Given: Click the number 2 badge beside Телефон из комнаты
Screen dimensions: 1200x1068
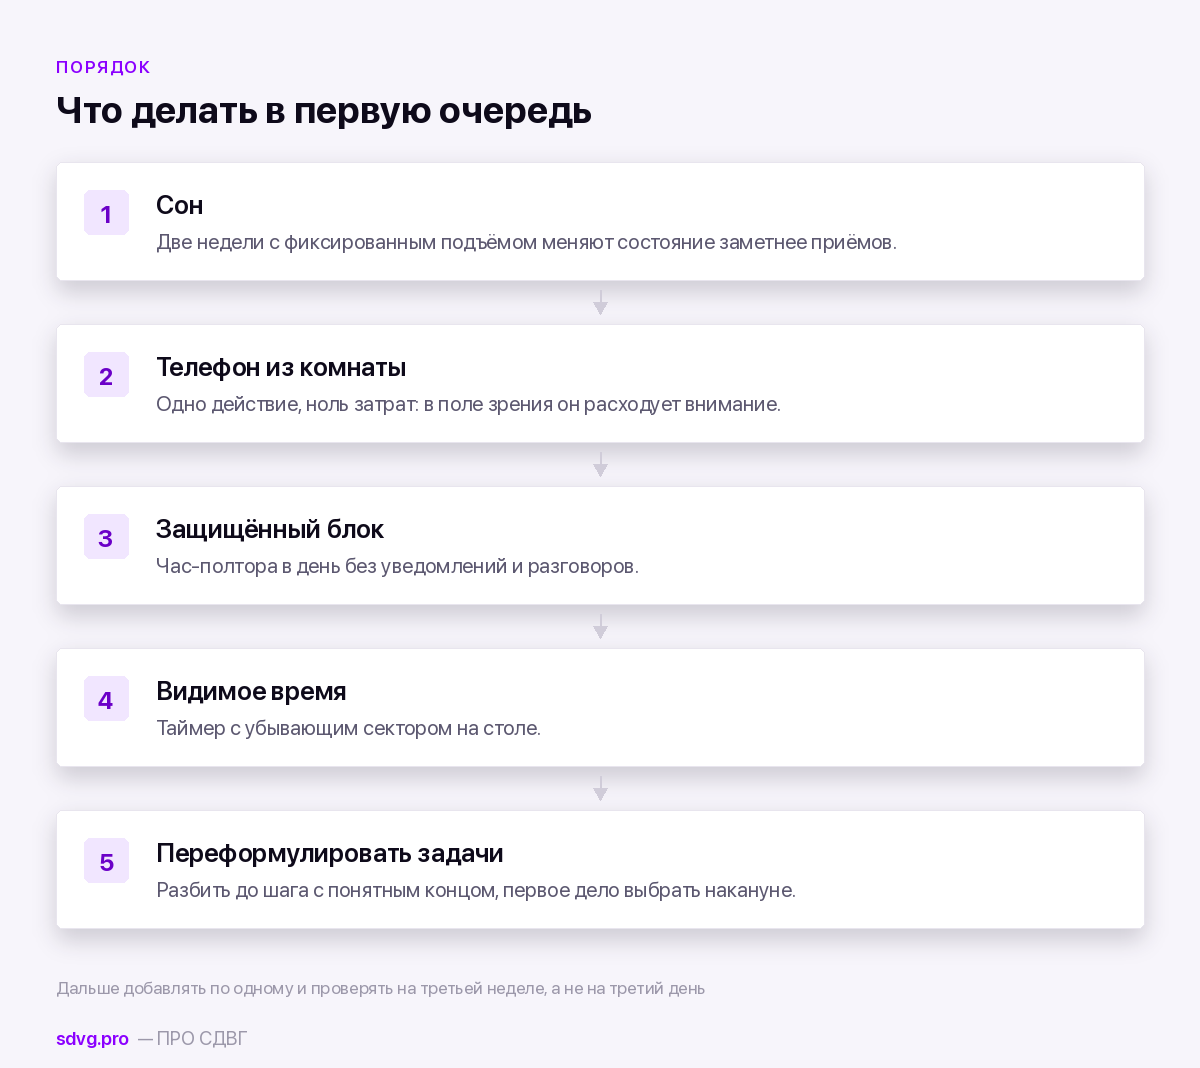Looking at the screenshot, I should [106, 375].
